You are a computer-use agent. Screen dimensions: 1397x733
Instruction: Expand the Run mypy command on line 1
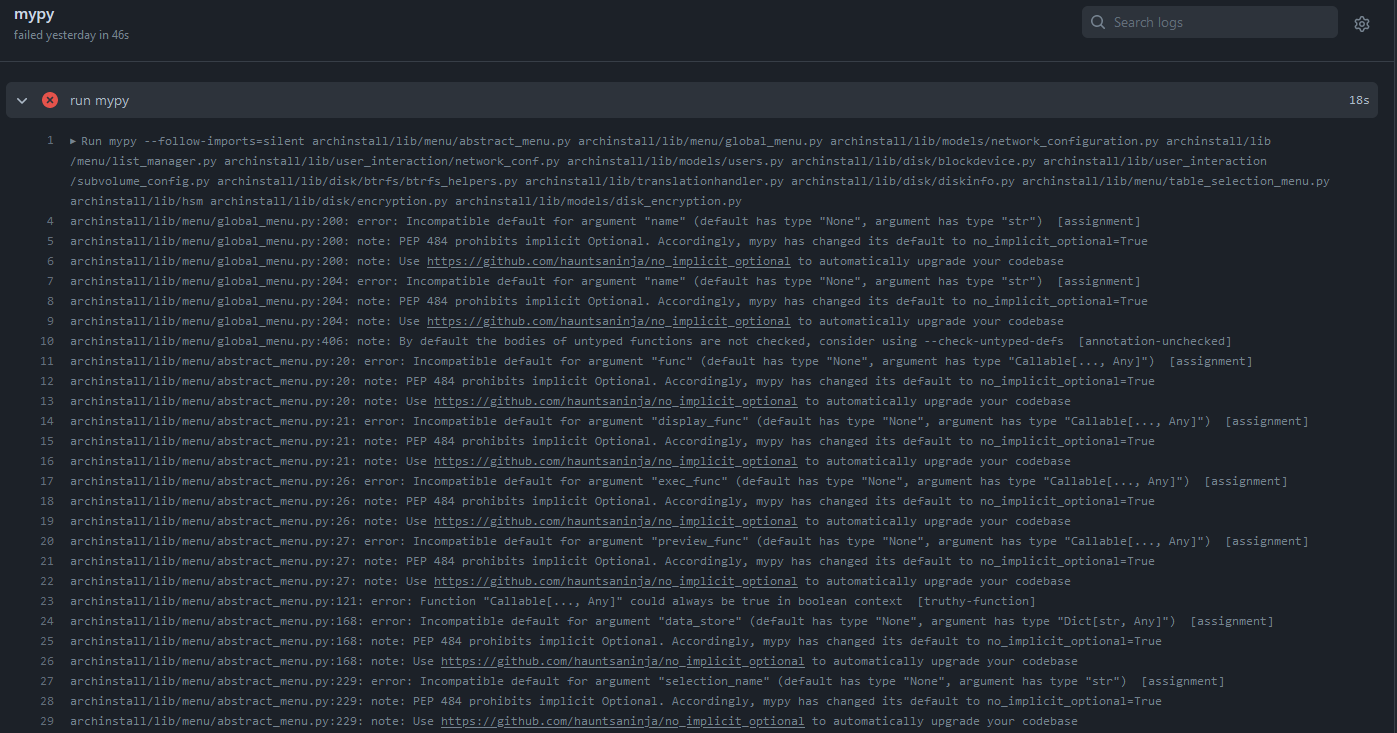[71, 141]
